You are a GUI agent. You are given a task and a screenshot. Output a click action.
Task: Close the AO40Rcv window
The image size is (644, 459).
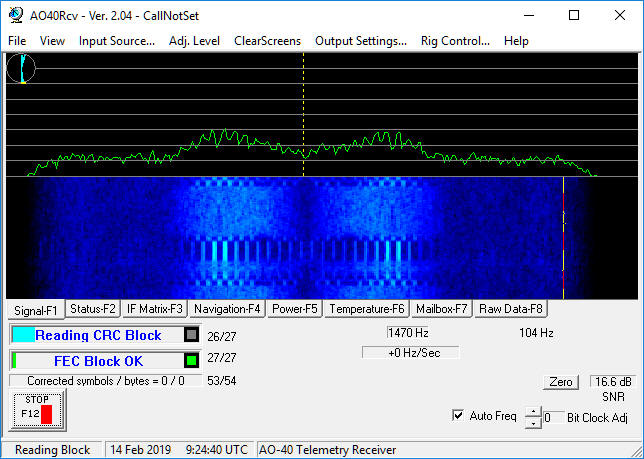click(x=620, y=16)
